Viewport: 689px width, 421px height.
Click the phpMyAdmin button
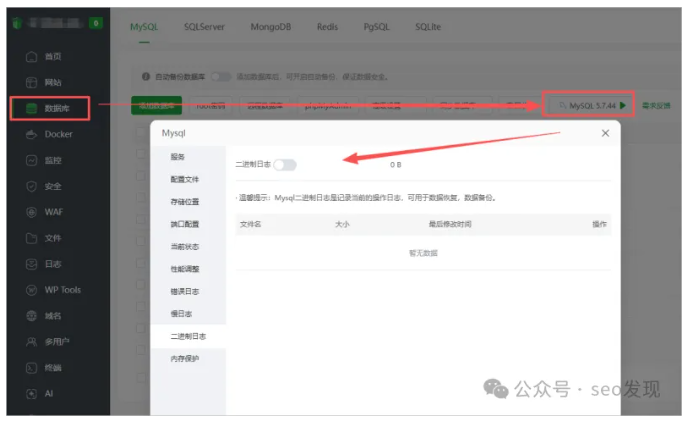(328, 105)
